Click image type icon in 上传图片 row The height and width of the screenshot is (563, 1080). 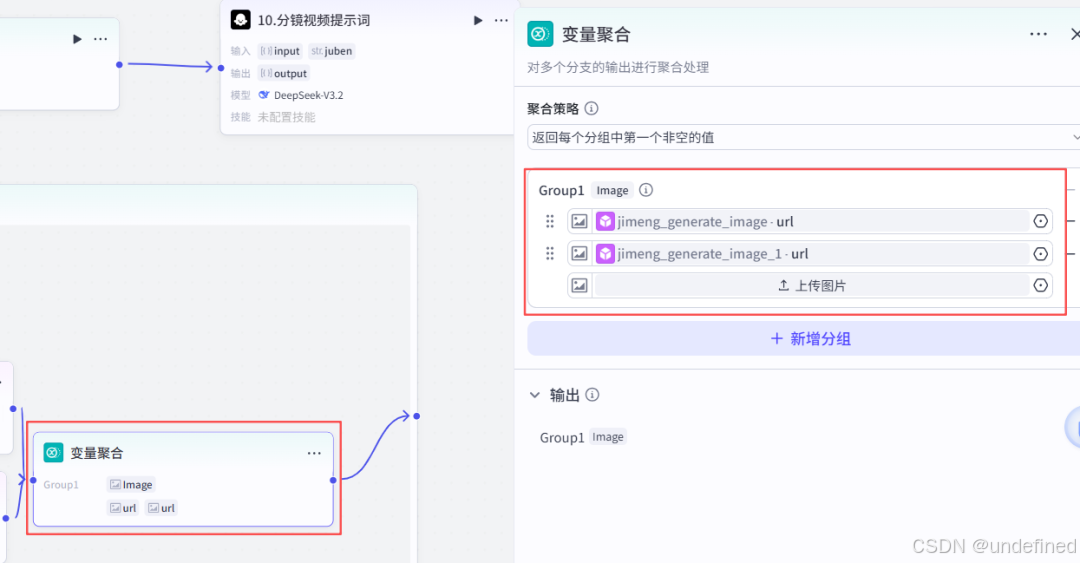pyautogui.click(x=579, y=285)
